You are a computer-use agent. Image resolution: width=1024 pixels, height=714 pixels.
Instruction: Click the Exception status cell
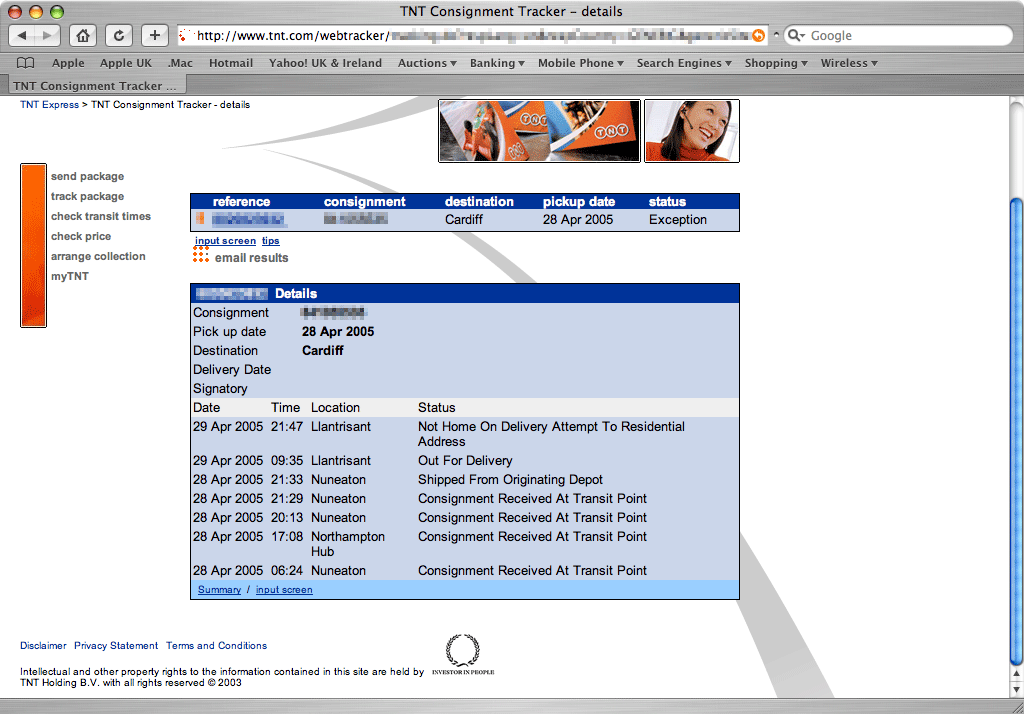pos(677,219)
